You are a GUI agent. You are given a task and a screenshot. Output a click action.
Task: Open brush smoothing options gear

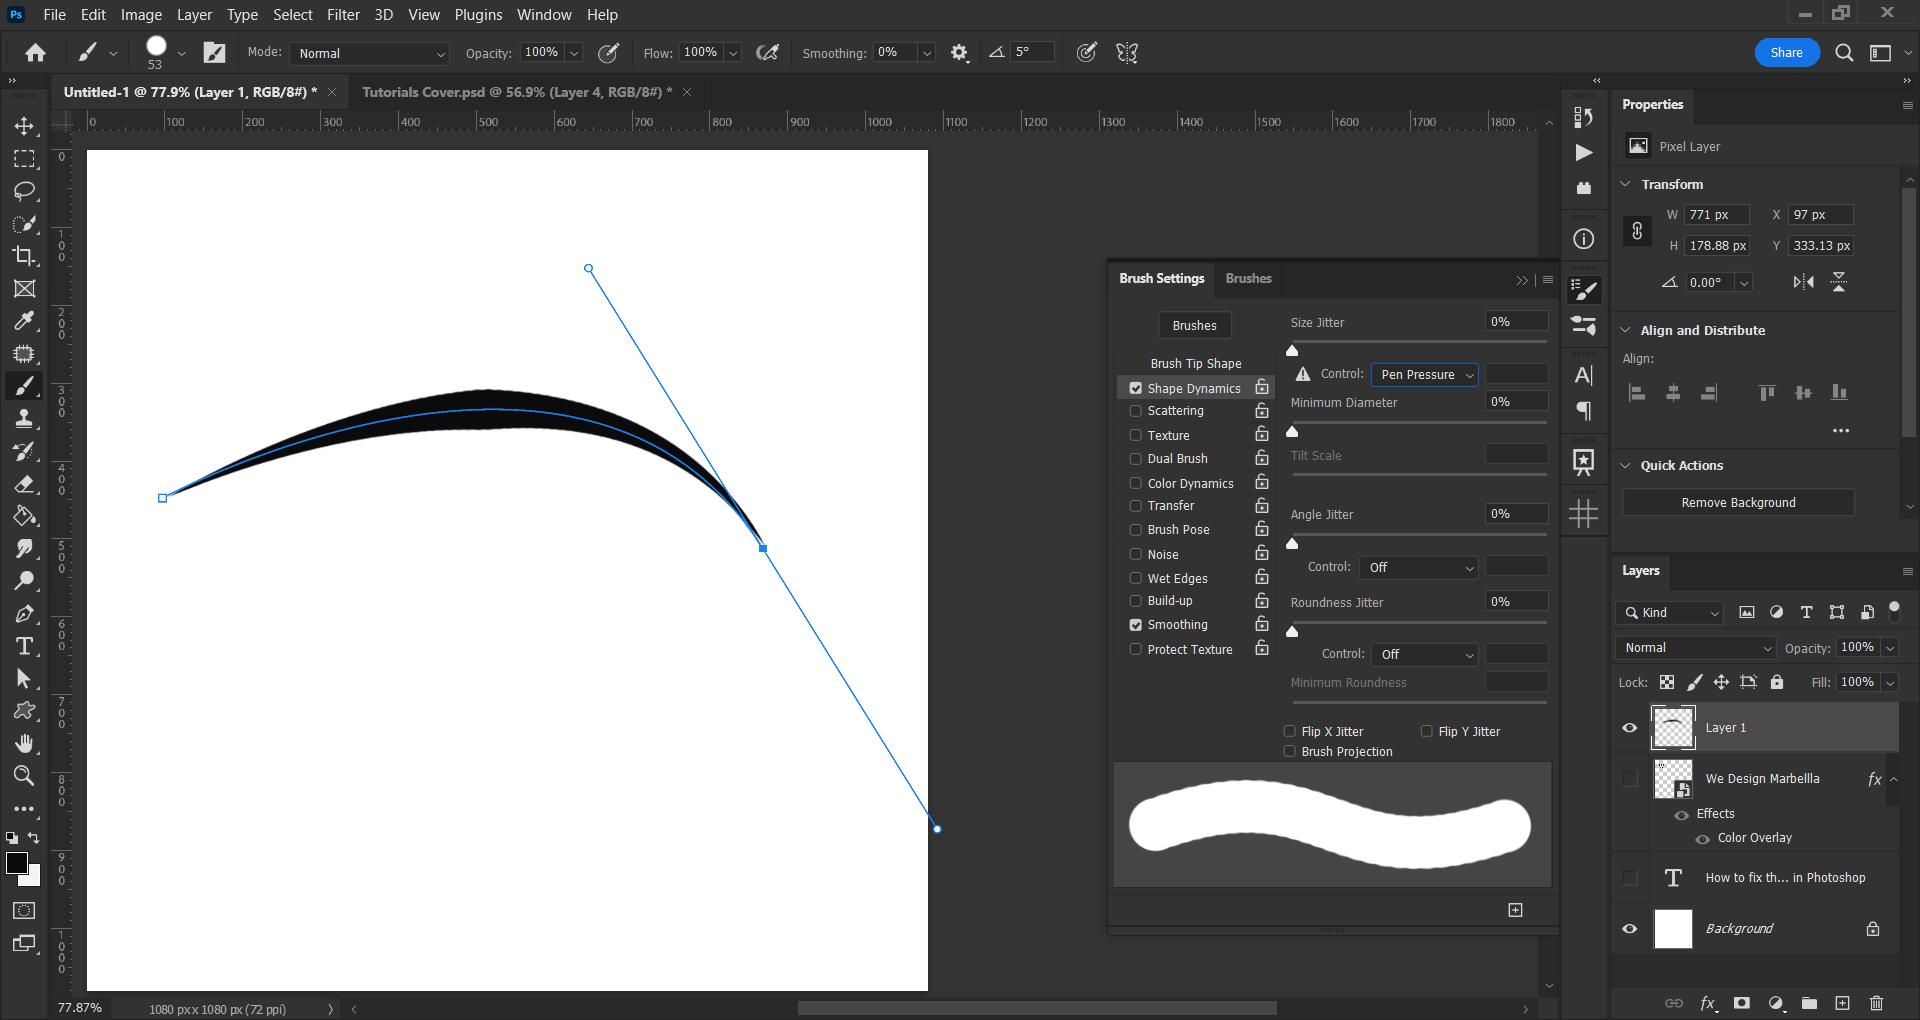[959, 53]
